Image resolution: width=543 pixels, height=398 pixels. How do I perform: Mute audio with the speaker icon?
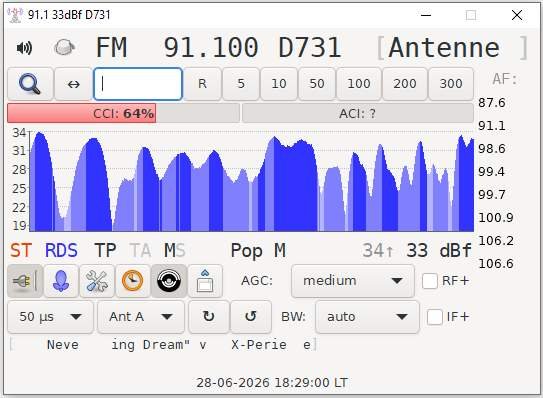(x=25, y=48)
